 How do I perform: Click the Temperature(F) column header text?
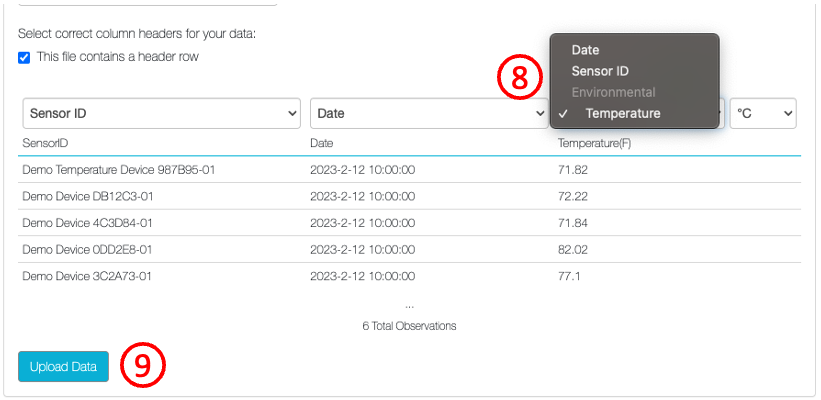point(594,144)
